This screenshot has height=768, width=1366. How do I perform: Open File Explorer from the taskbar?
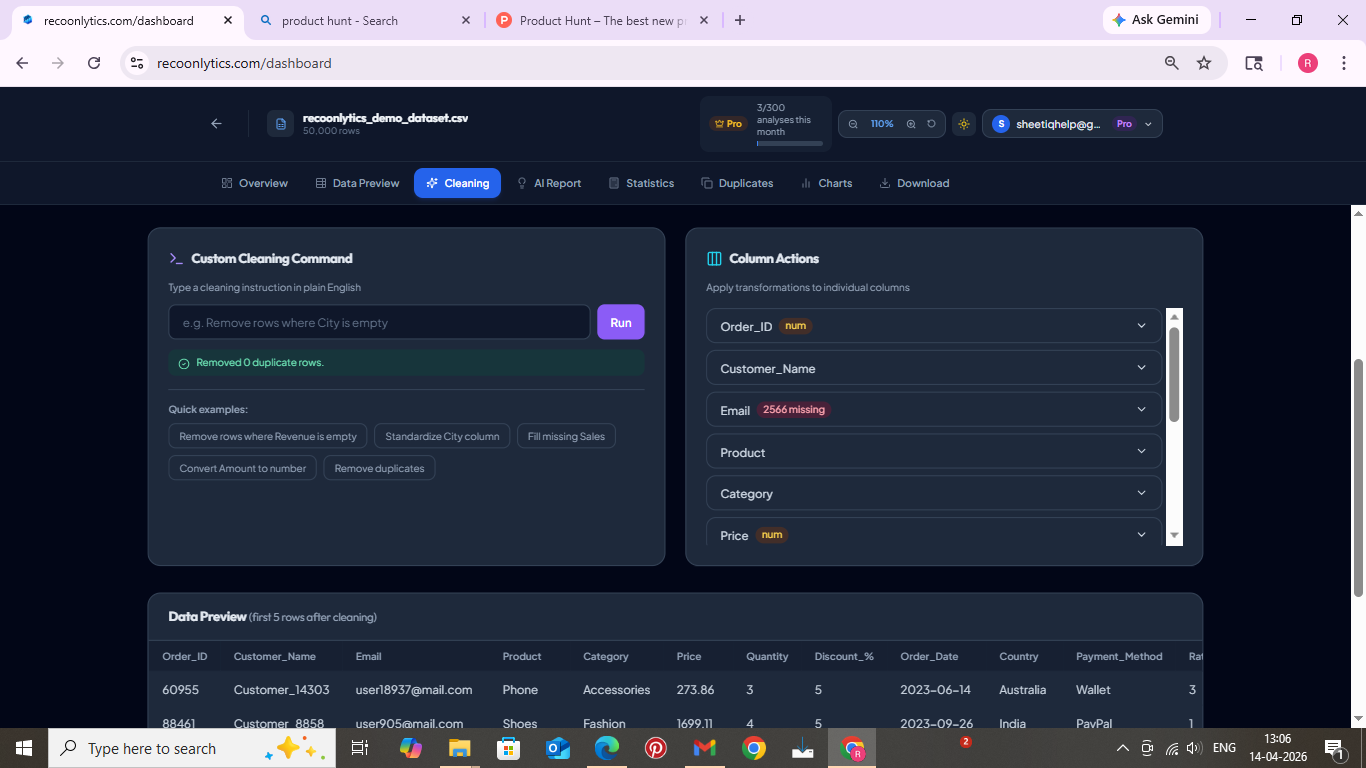pyautogui.click(x=459, y=748)
